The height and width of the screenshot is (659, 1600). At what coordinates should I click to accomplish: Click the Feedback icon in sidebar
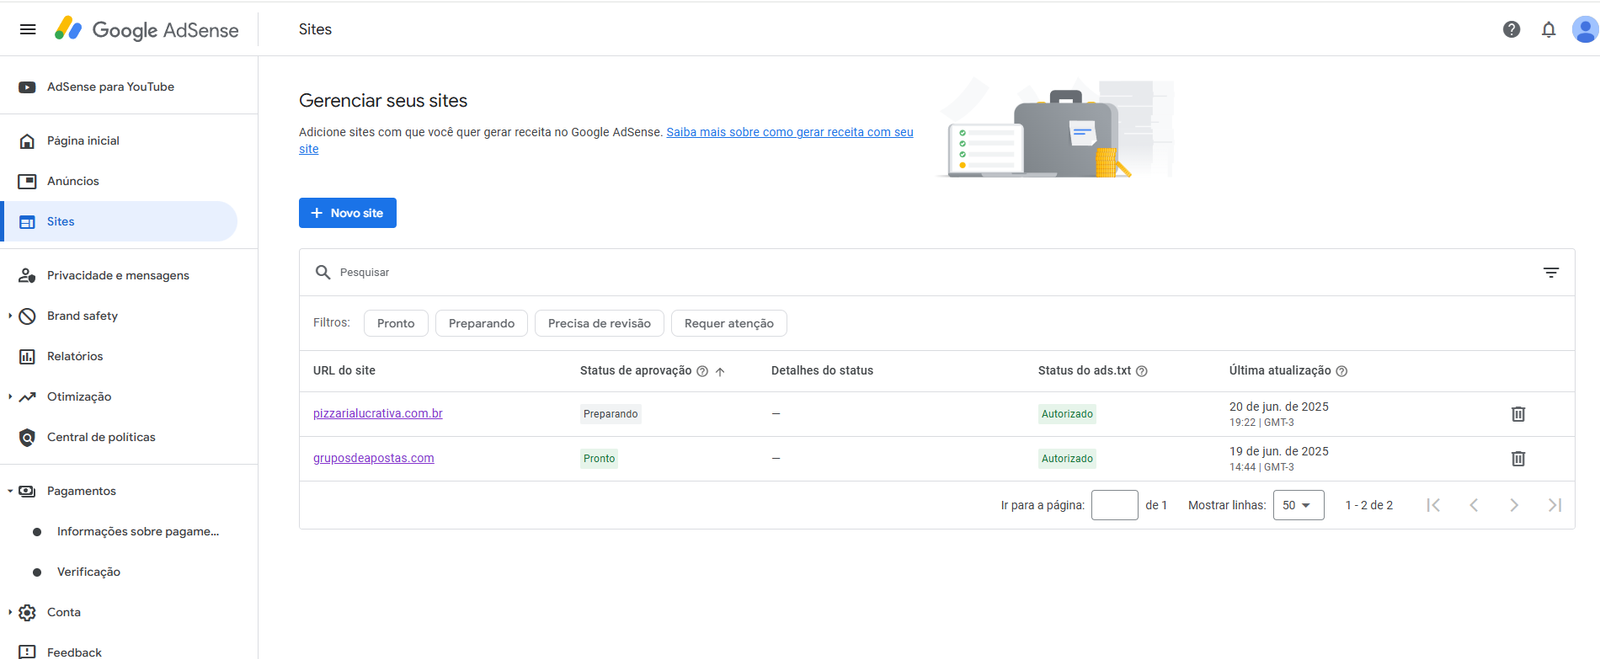[27, 652]
